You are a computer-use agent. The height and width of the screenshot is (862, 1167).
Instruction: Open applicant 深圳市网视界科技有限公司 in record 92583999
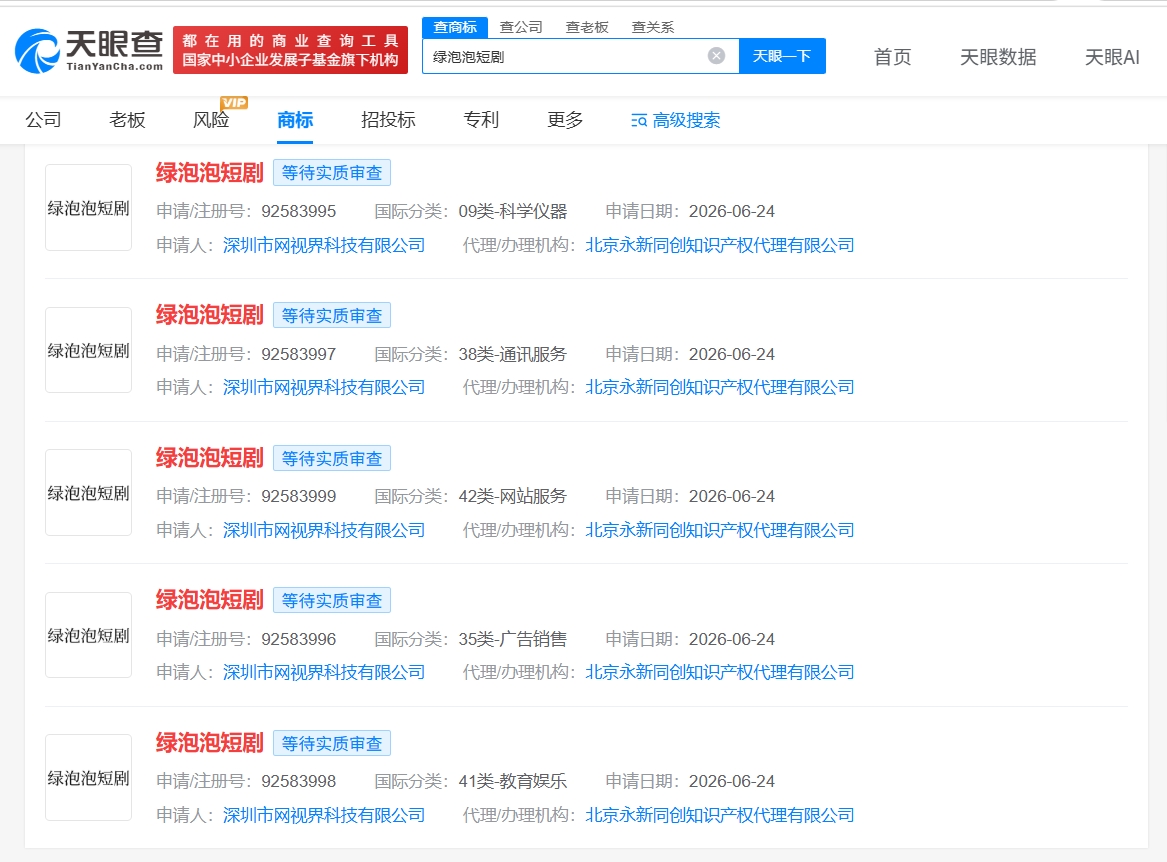[x=324, y=530]
